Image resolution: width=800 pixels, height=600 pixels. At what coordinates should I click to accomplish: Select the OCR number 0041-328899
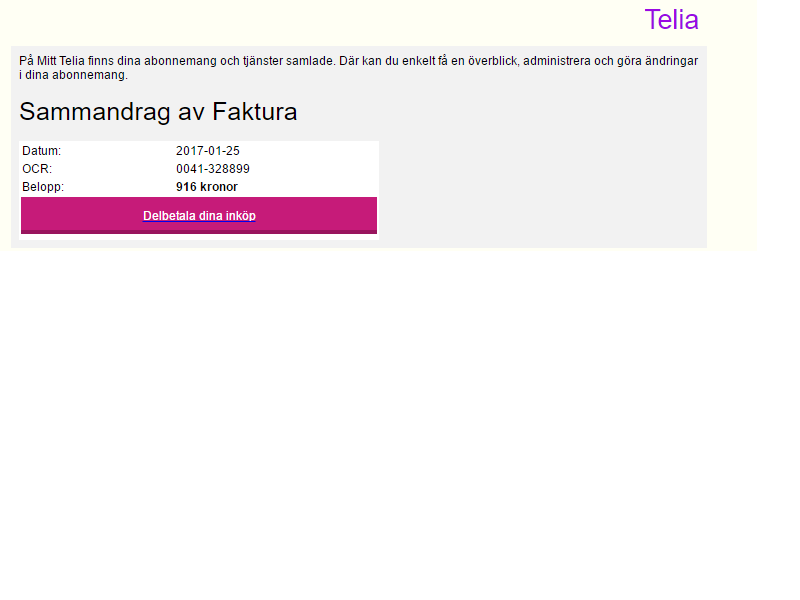(x=213, y=169)
